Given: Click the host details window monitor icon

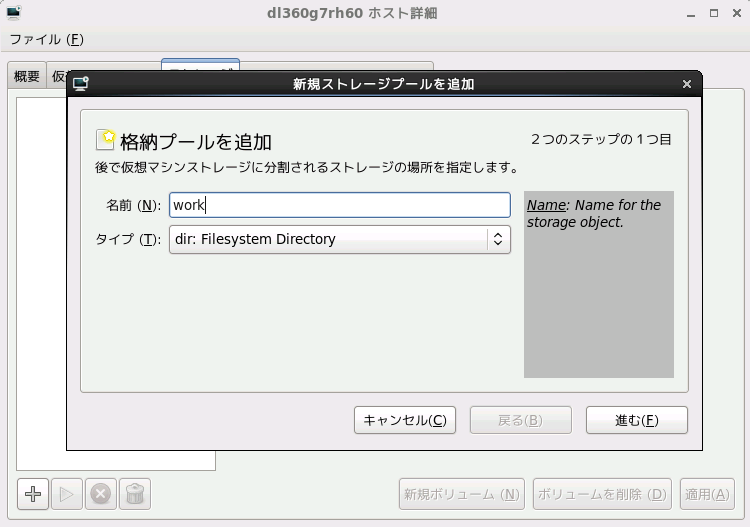Looking at the screenshot, I should [13, 12].
